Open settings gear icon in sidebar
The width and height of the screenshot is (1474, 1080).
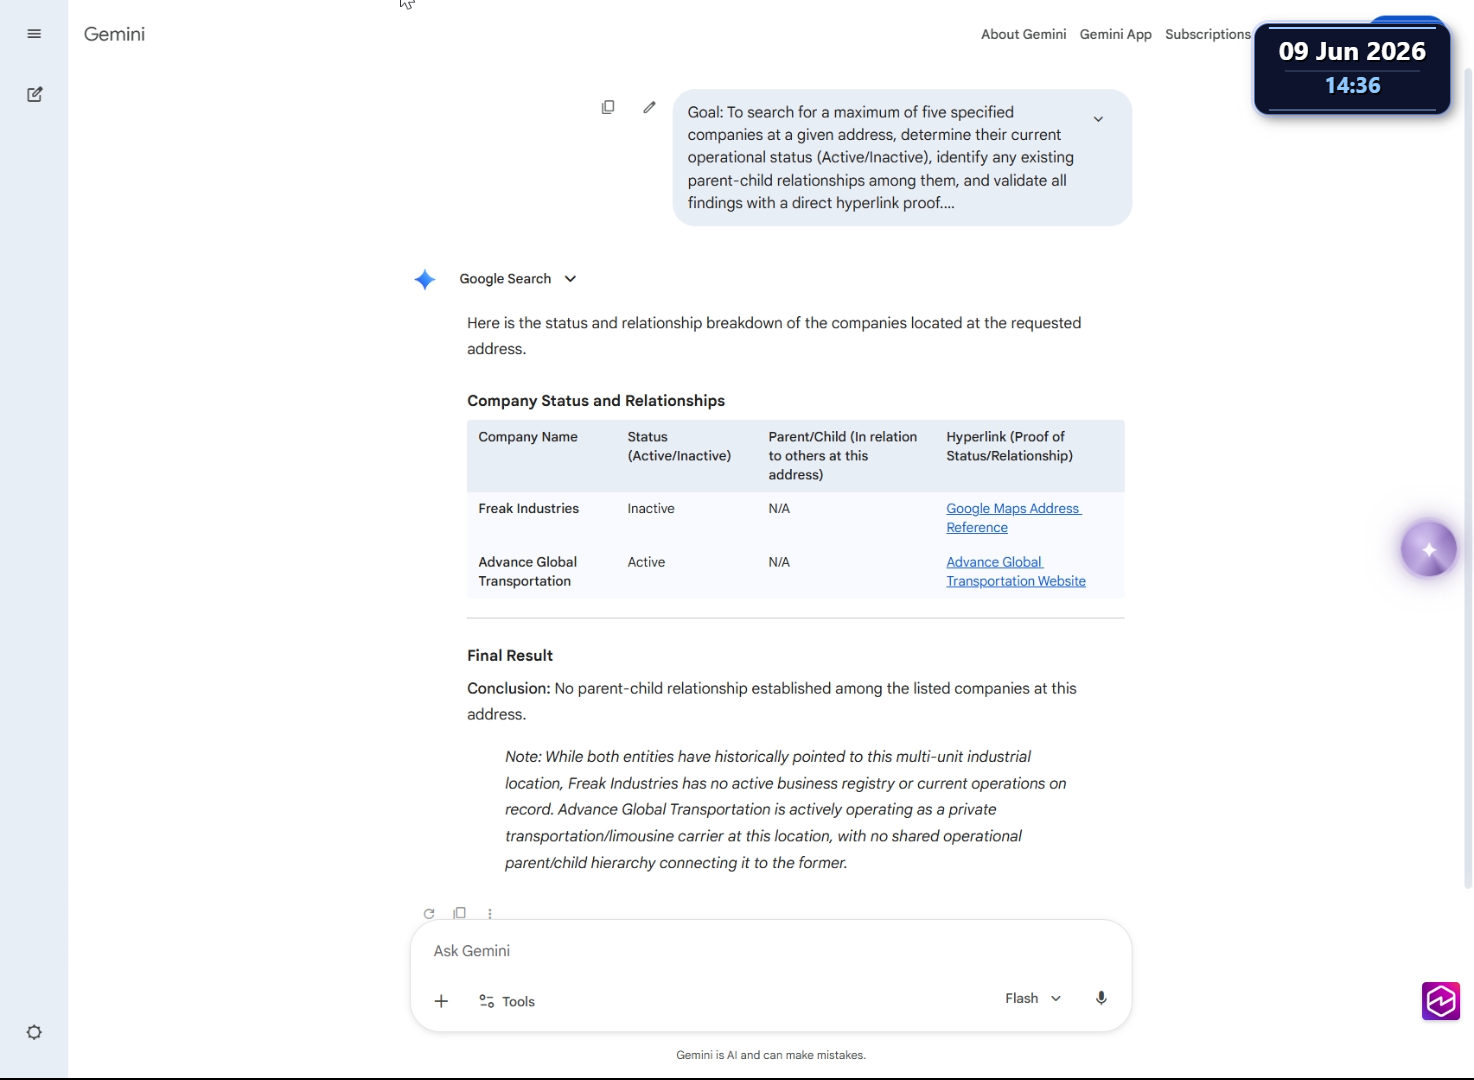[x=34, y=1032]
